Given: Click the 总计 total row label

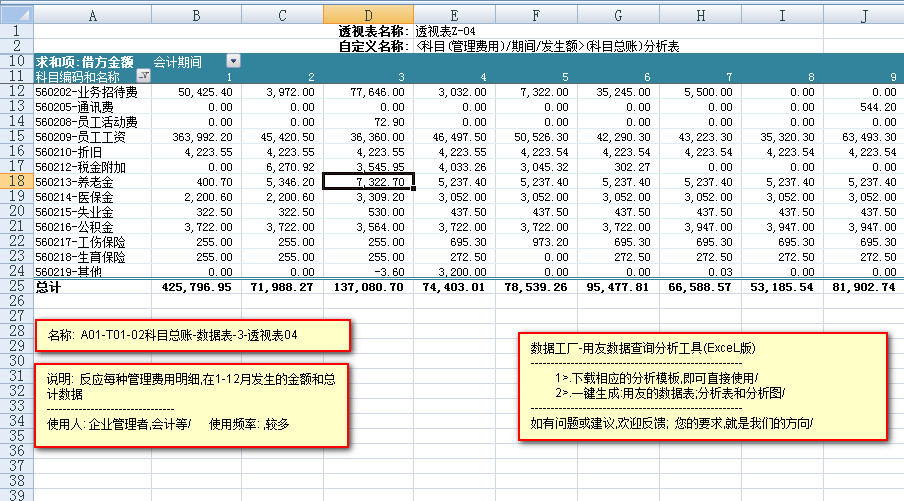Looking at the screenshot, I should [50, 287].
